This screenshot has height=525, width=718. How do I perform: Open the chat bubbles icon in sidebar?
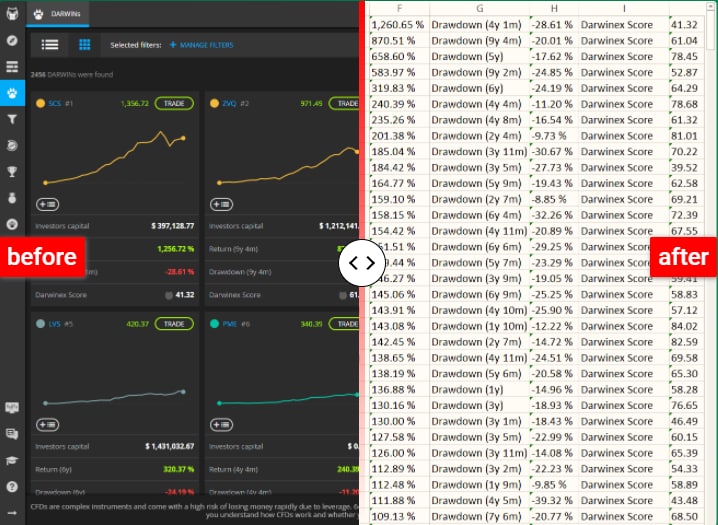pos(12,434)
